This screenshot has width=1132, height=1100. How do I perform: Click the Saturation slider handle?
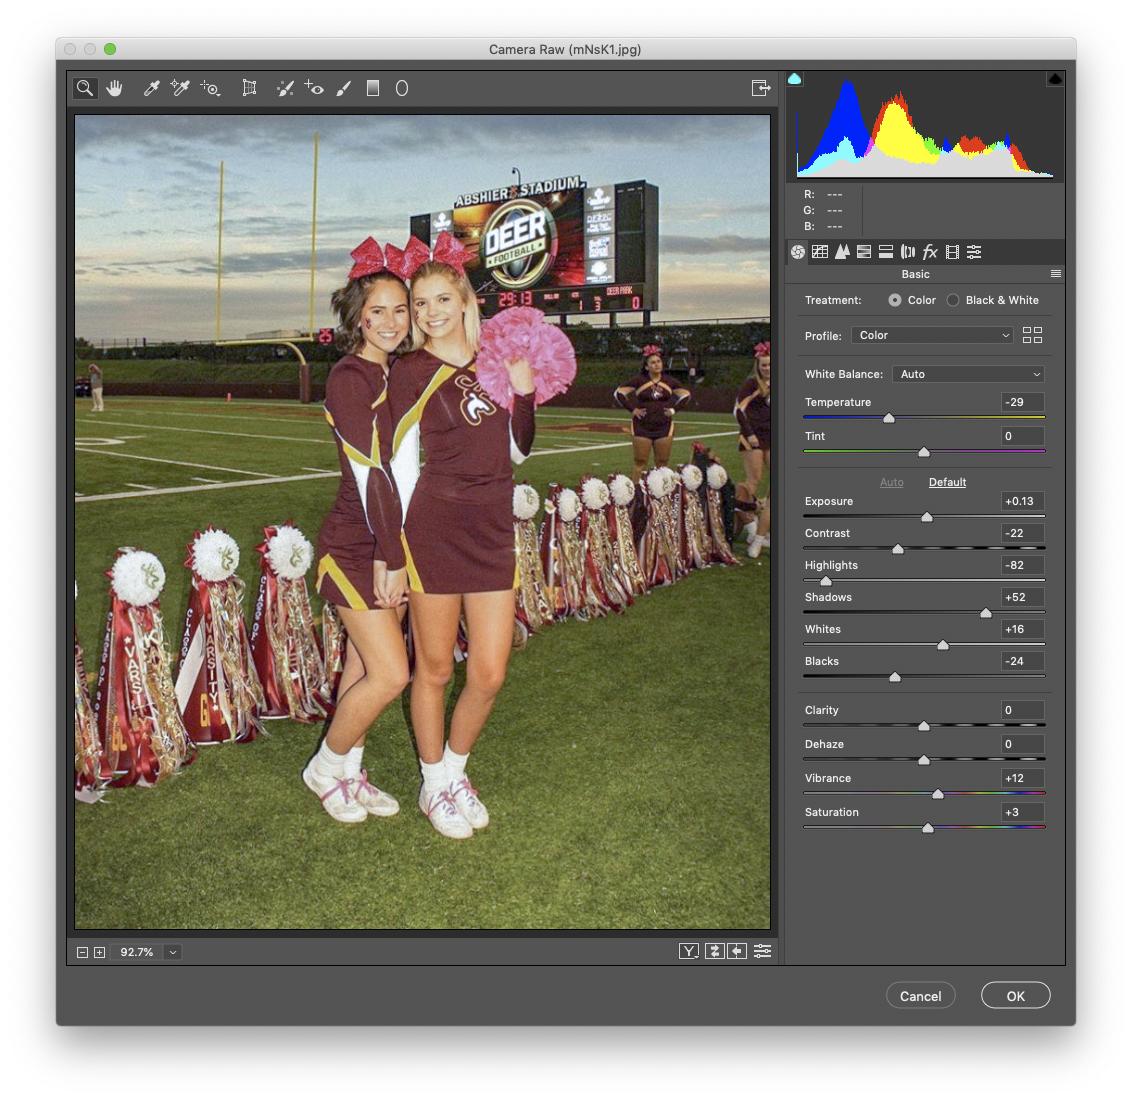click(x=928, y=828)
